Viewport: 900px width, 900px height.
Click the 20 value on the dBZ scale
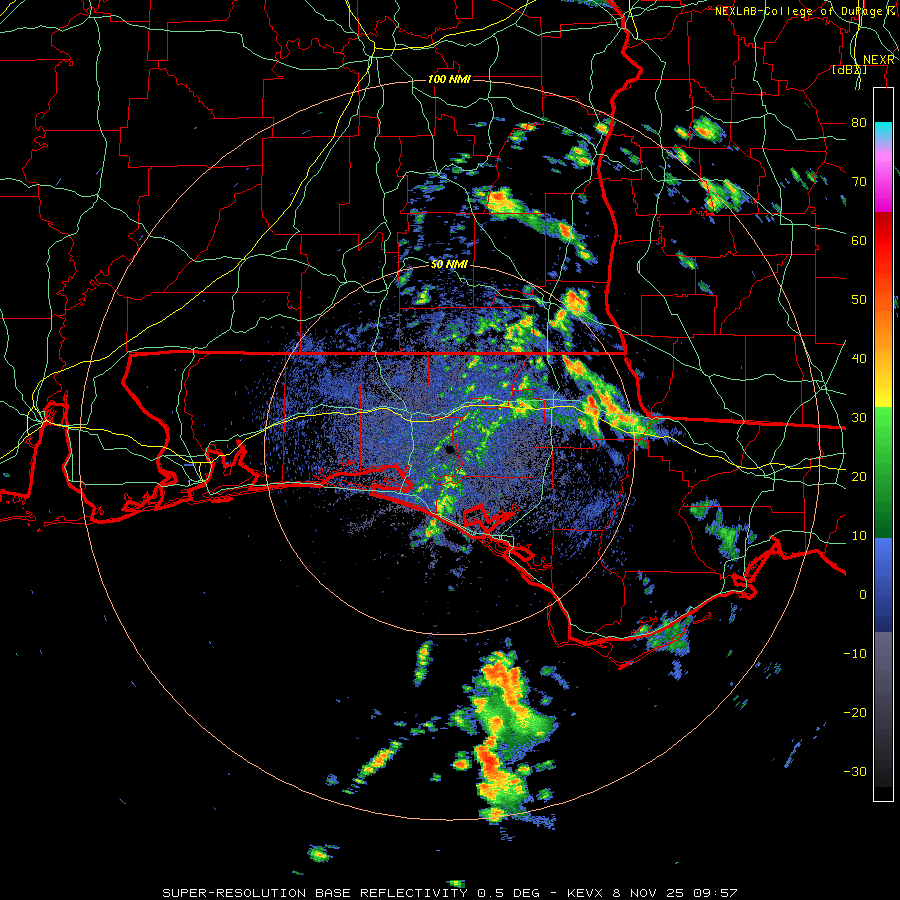tap(859, 476)
